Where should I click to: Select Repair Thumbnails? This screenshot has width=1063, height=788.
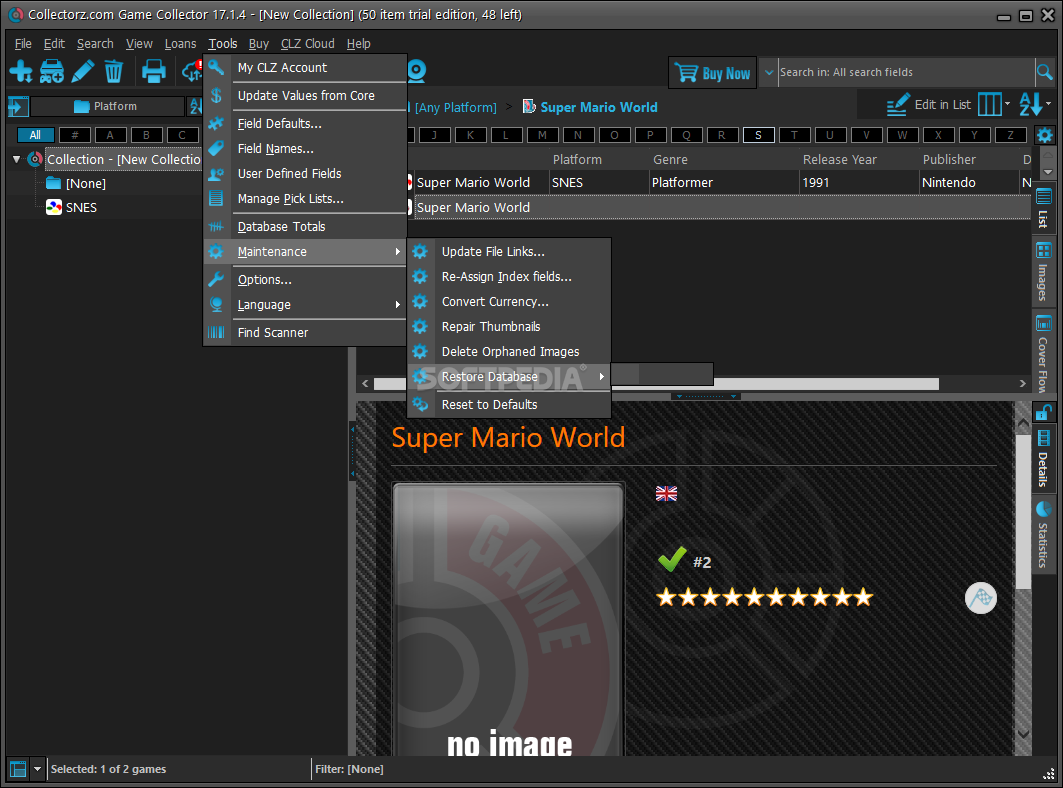pos(509,327)
